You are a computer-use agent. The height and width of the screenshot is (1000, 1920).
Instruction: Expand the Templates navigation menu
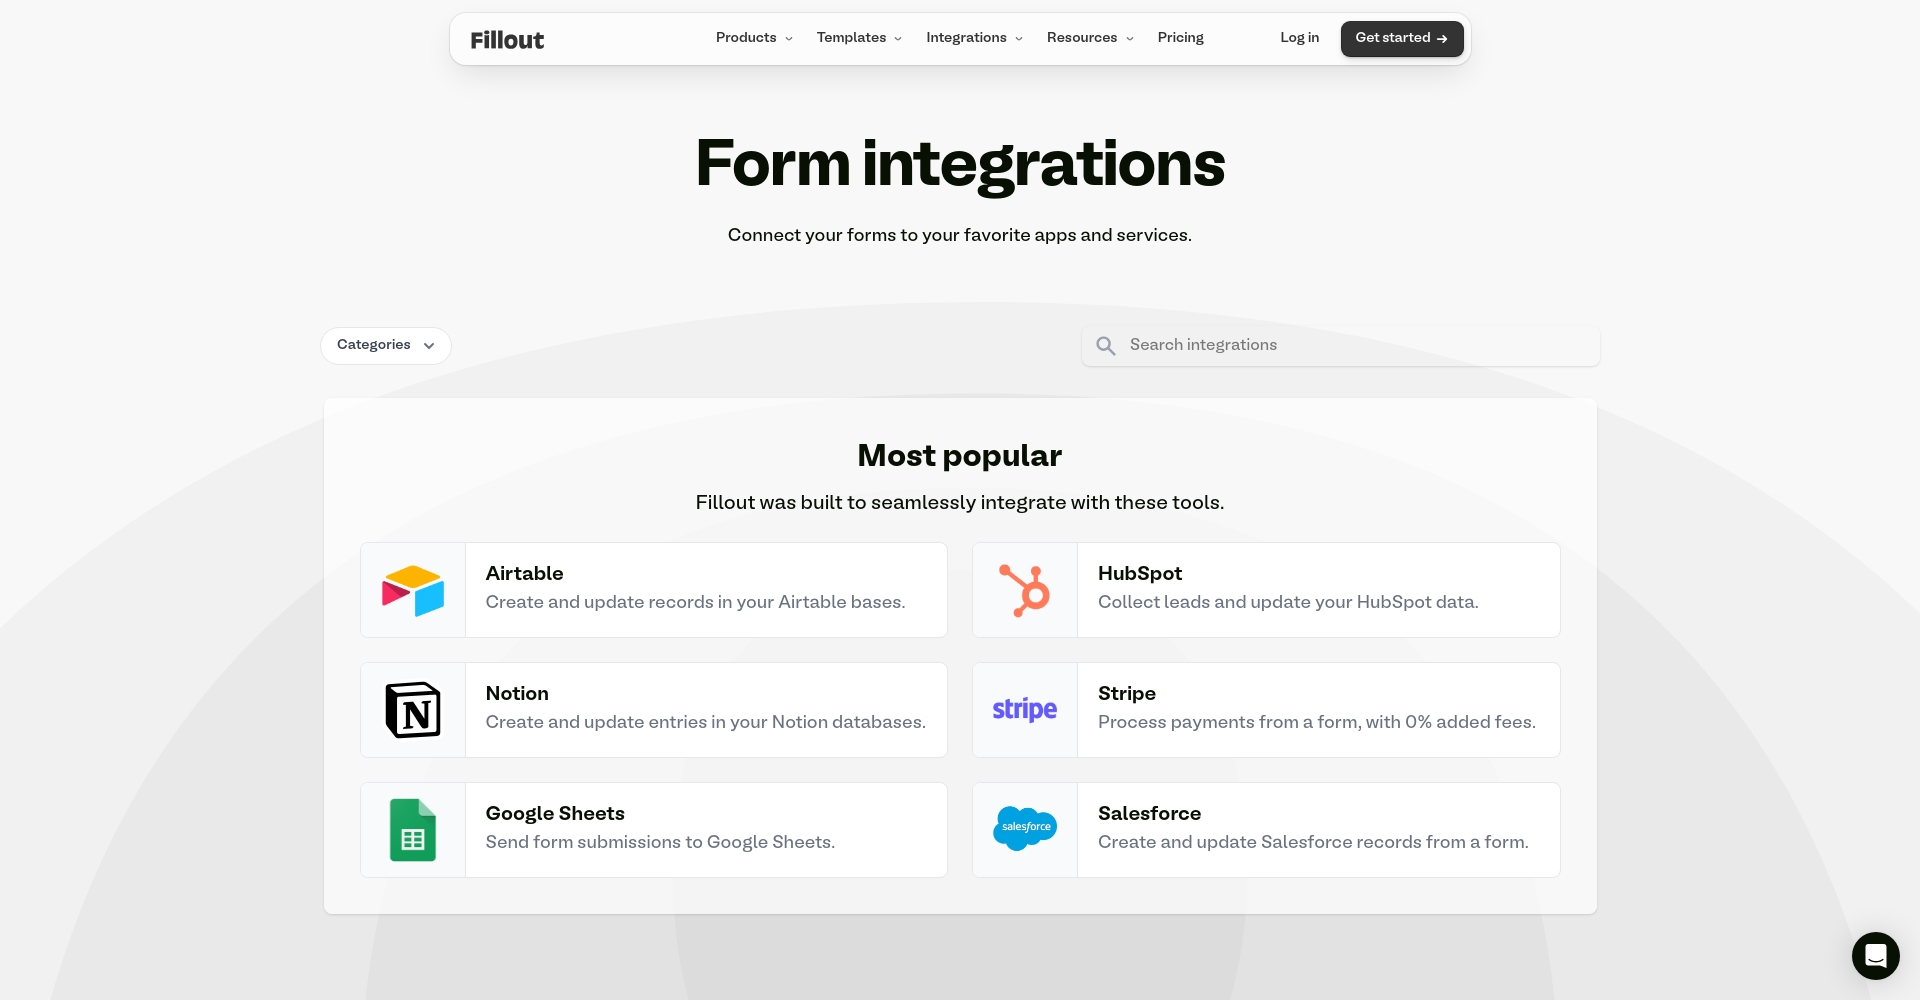[859, 38]
